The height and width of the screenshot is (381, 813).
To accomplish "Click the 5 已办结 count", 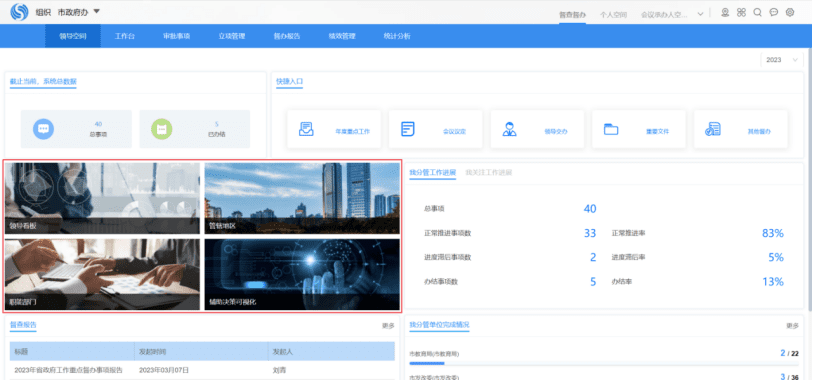I will point(217,124).
